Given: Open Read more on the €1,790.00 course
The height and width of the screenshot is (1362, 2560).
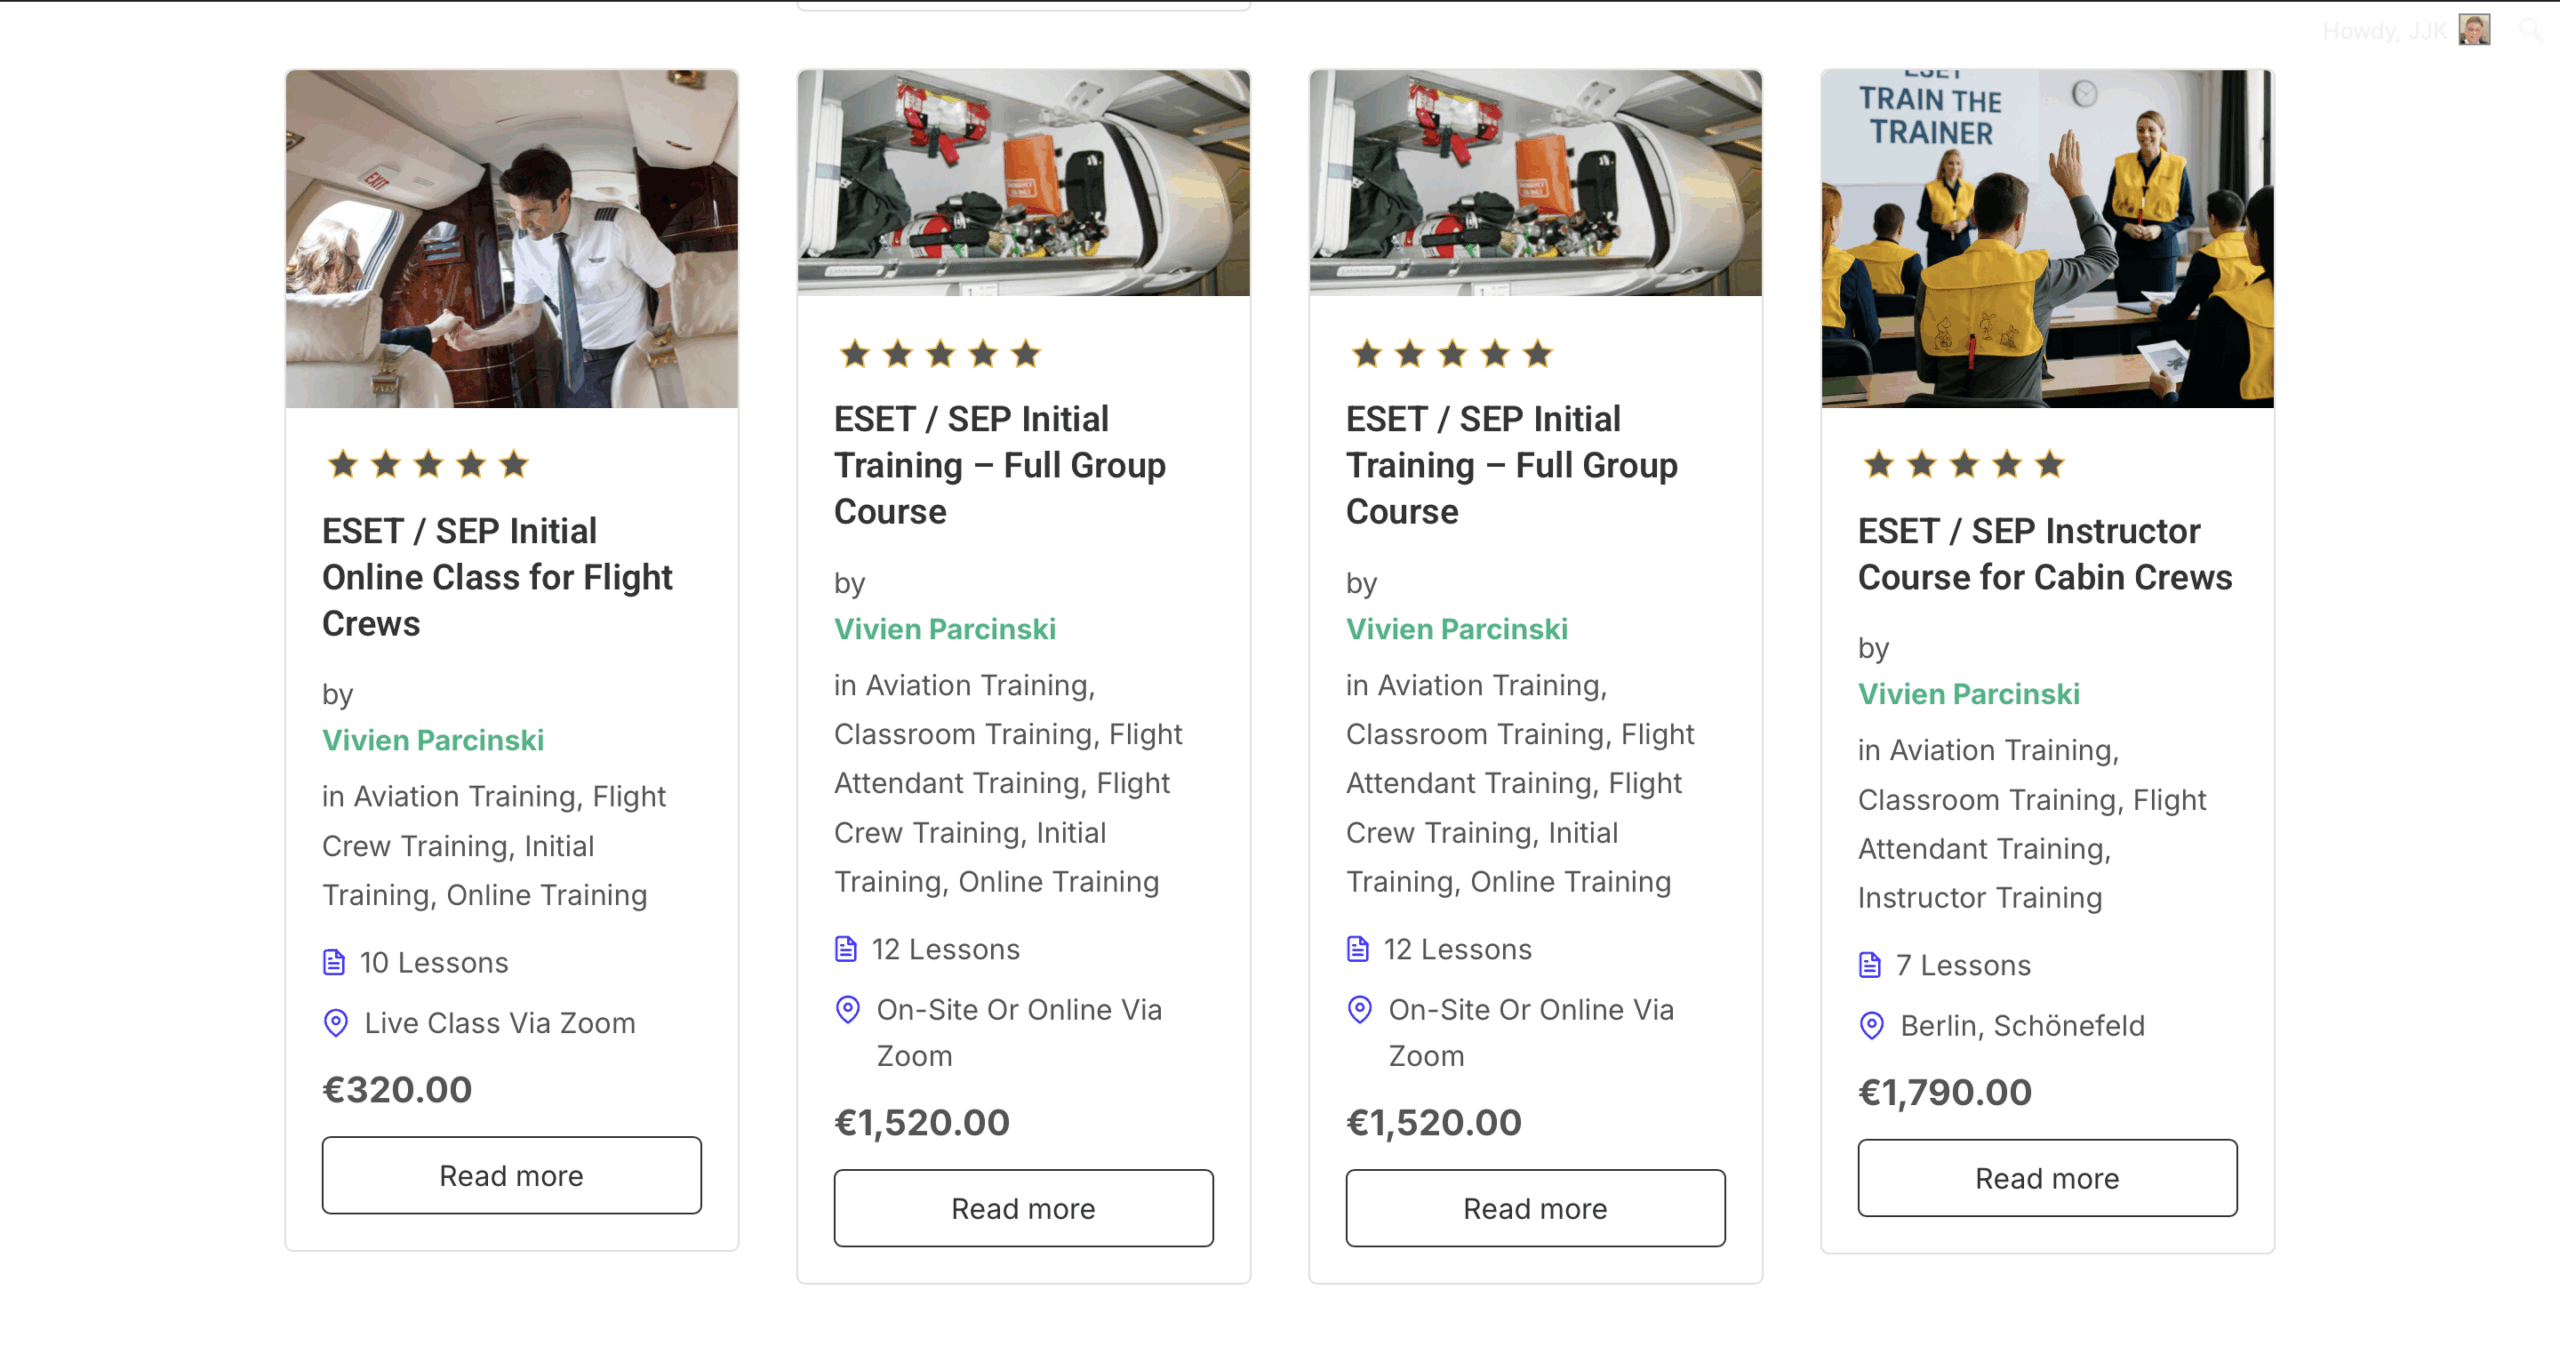Looking at the screenshot, I should coord(2047,1178).
